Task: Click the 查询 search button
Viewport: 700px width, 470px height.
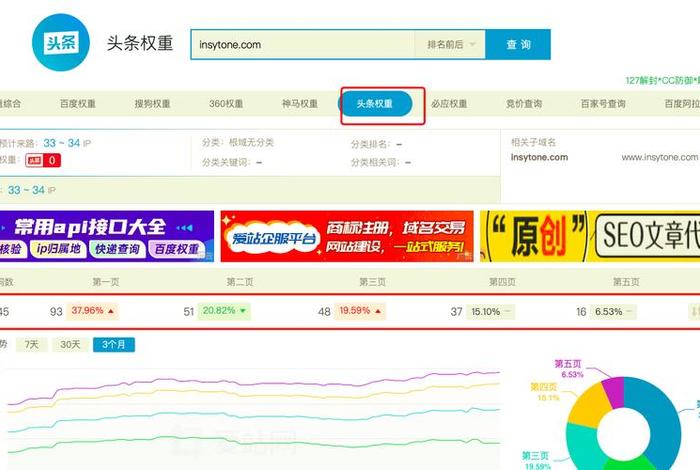Action: (518, 45)
